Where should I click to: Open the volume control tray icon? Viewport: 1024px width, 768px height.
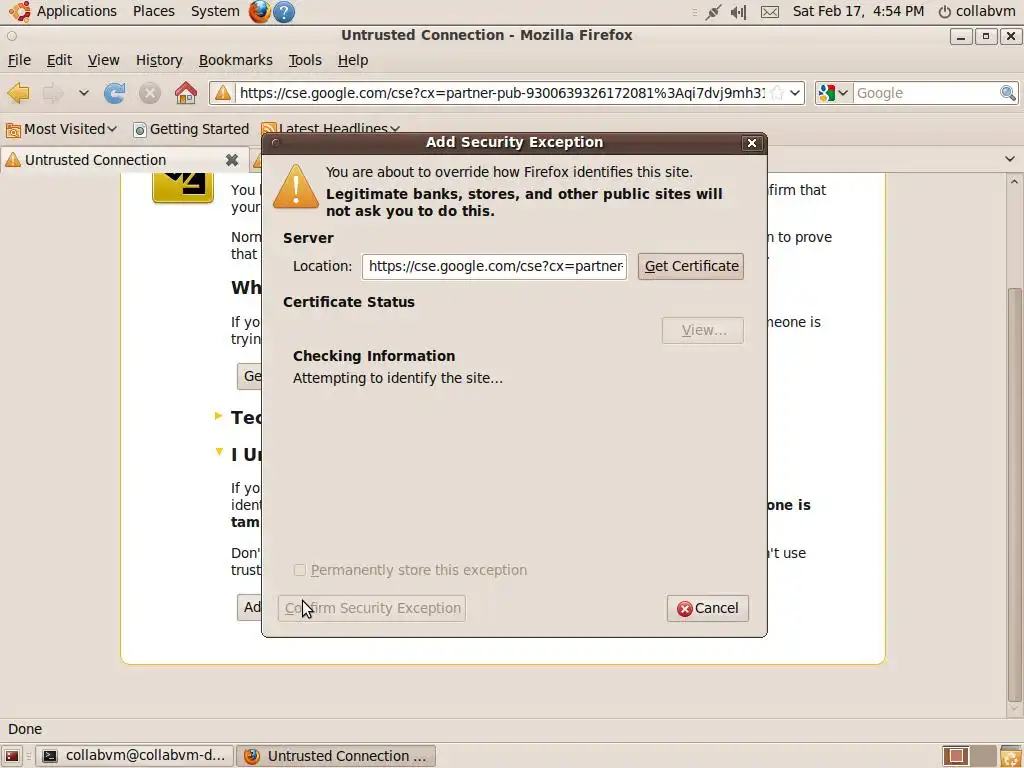point(738,12)
